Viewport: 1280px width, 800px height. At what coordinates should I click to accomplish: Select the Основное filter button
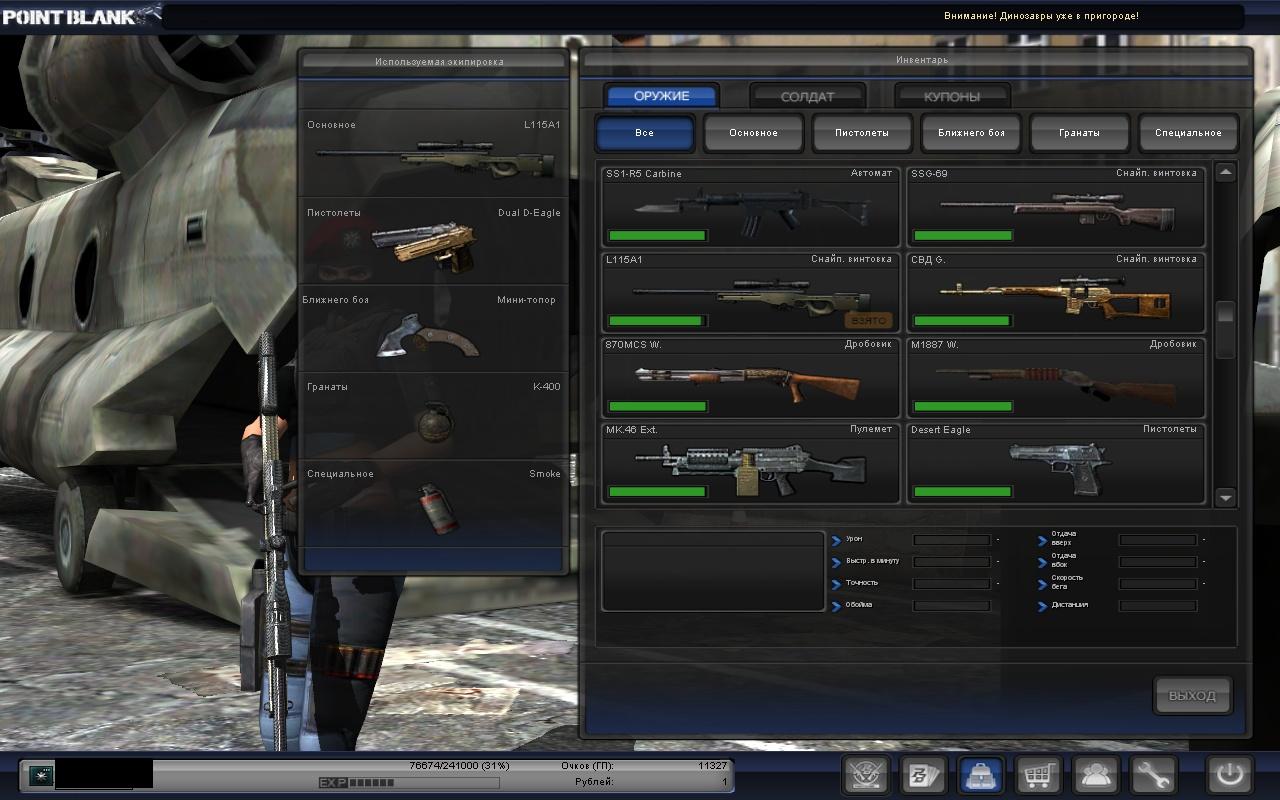click(x=753, y=133)
